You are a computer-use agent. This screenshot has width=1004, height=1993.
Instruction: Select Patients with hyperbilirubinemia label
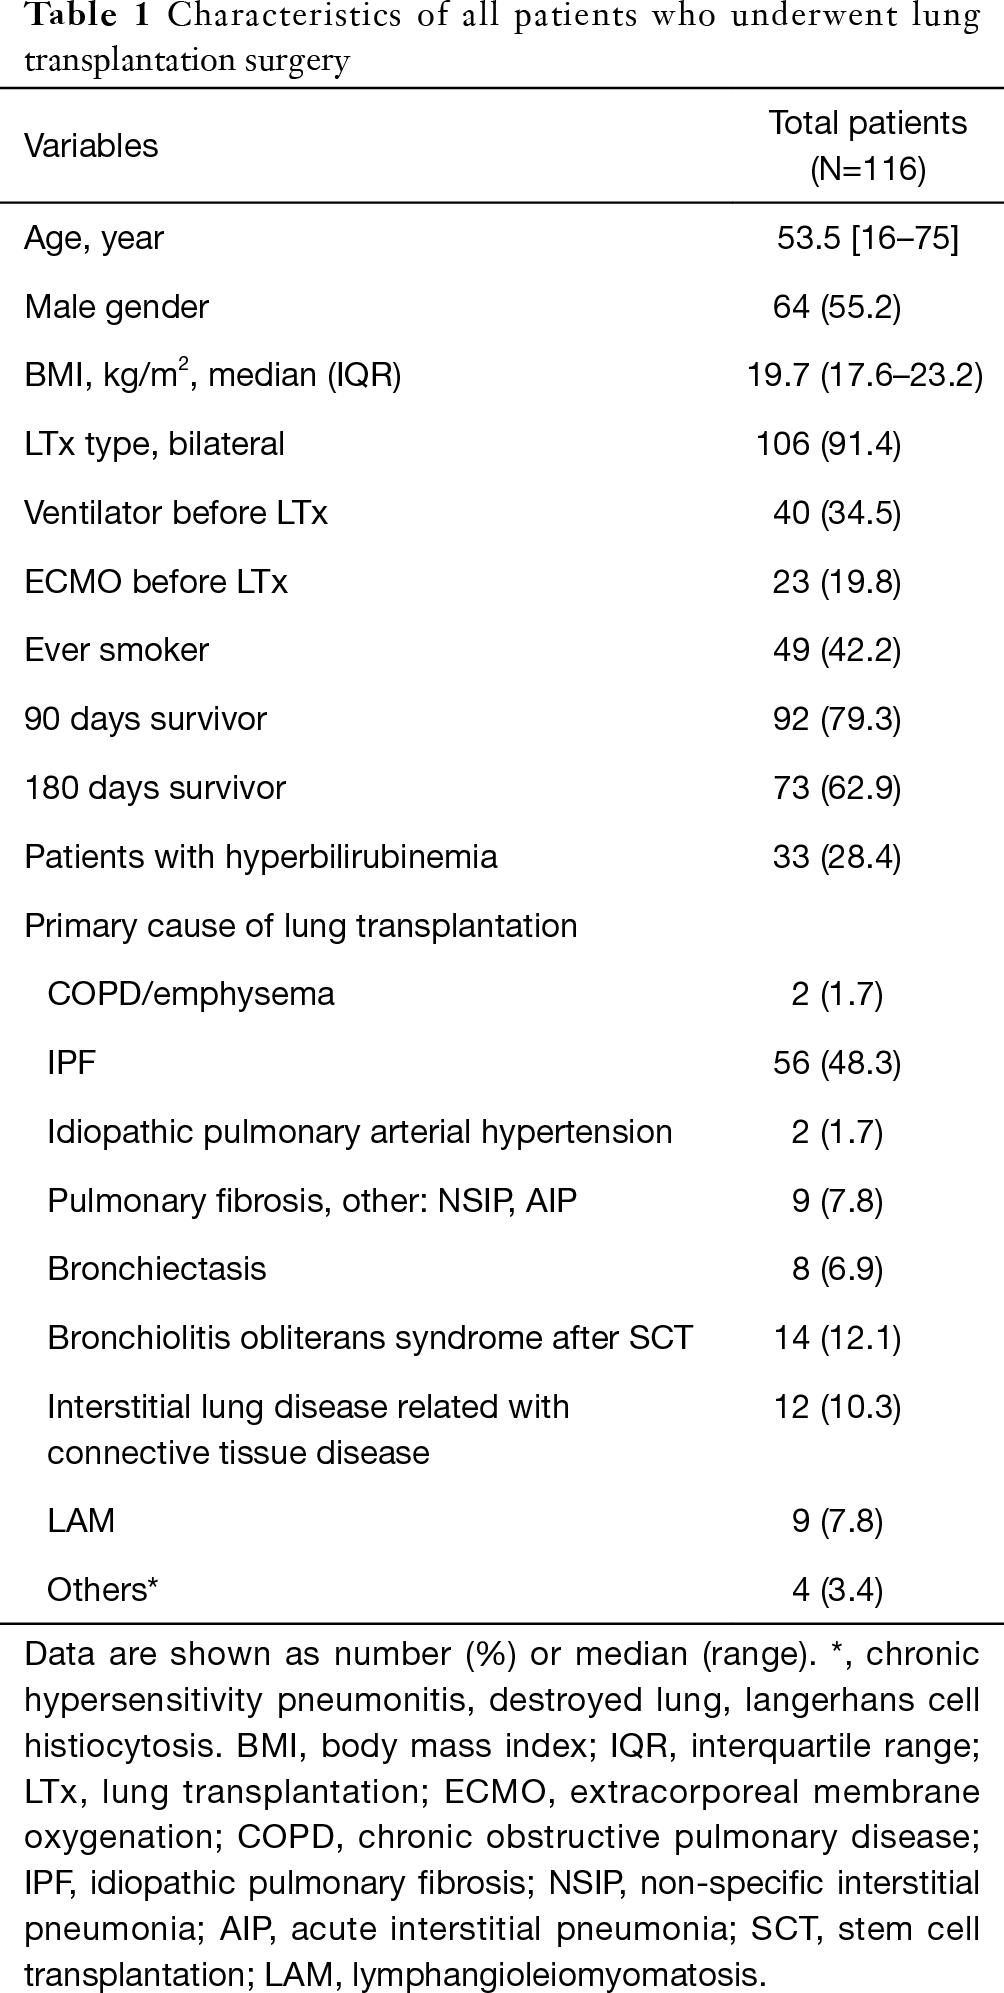[261, 857]
